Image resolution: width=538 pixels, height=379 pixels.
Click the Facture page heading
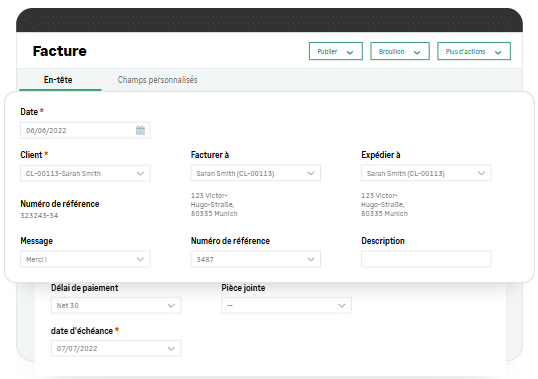coord(60,51)
